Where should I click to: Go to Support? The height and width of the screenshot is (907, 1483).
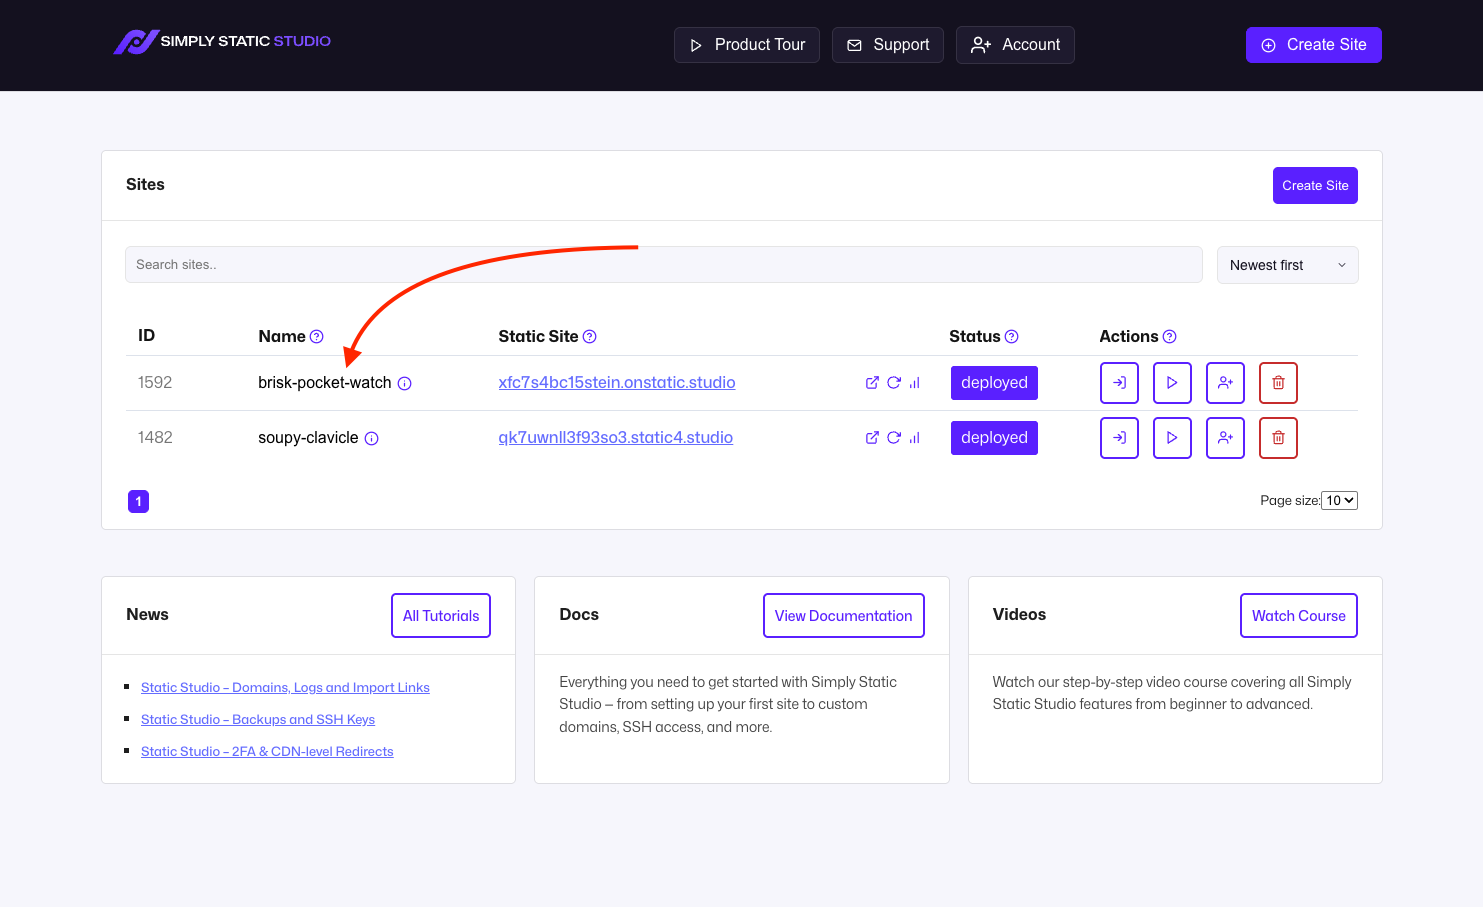[888, 45]
